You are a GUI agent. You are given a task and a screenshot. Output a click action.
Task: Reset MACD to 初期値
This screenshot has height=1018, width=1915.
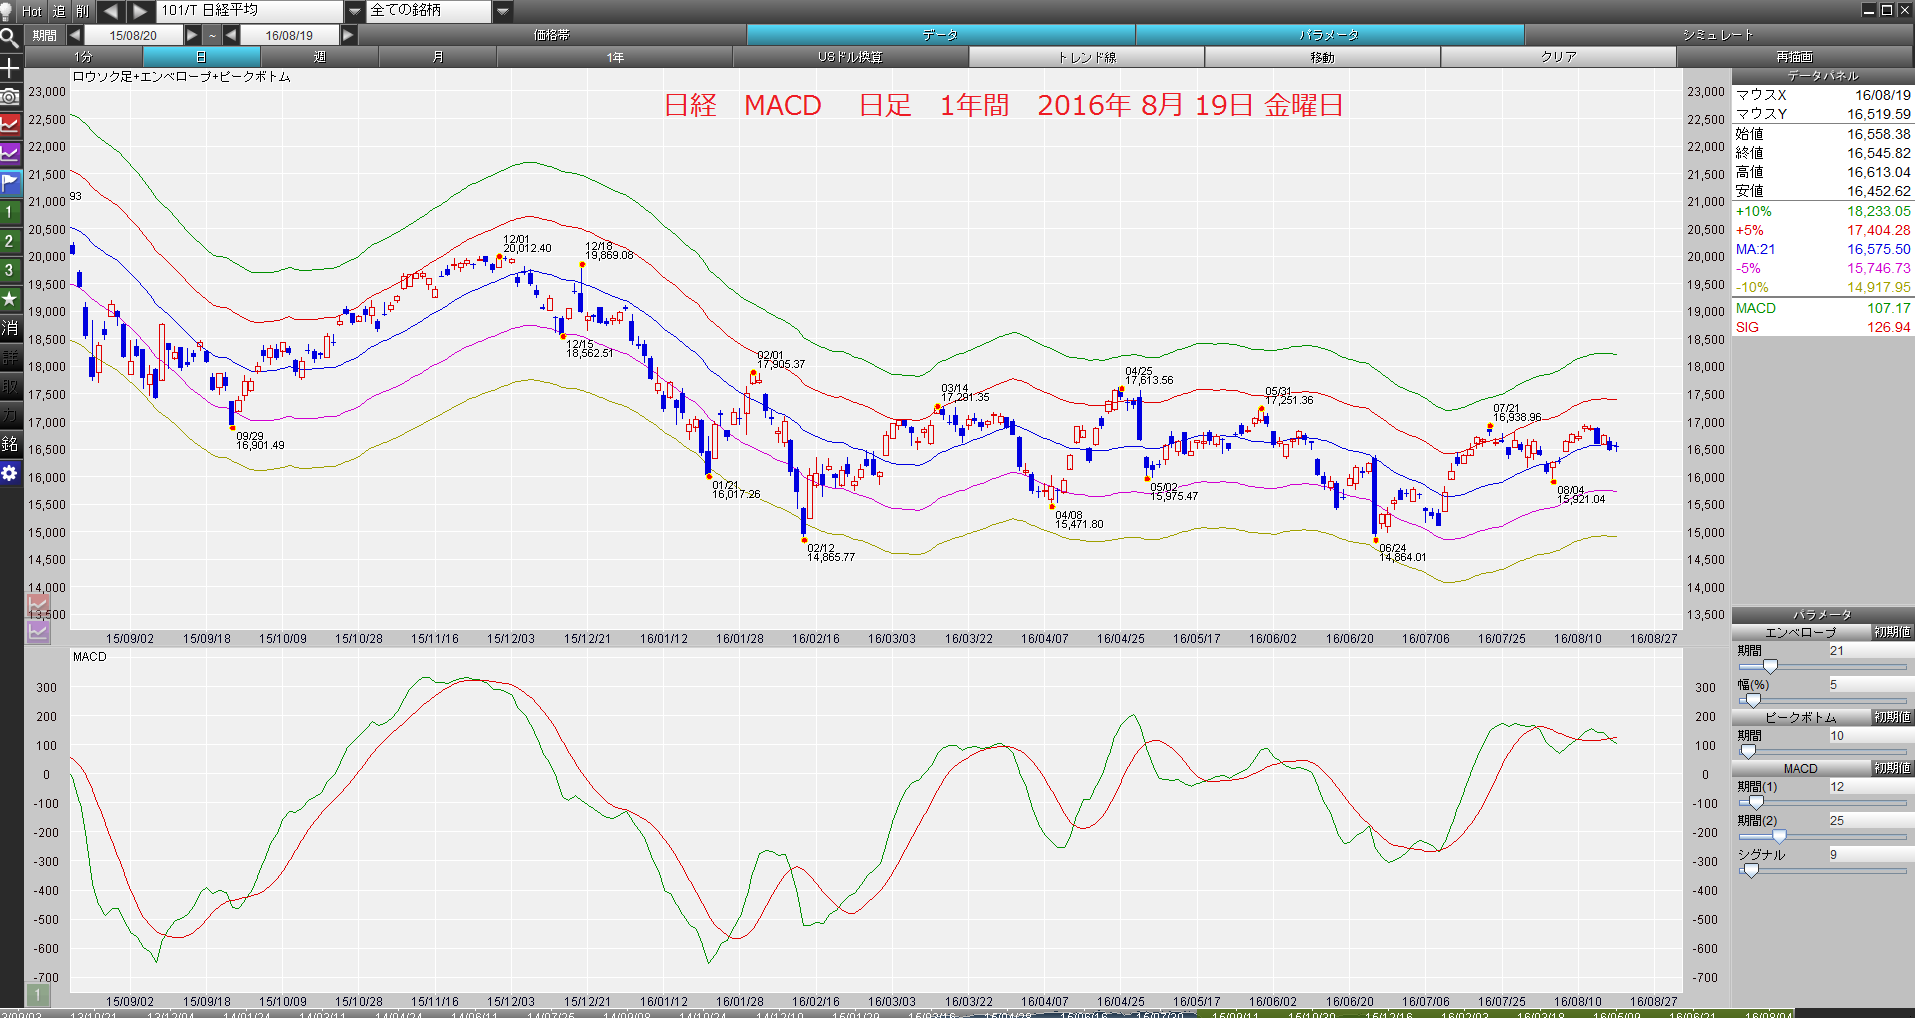click(x=1892, y=768)
